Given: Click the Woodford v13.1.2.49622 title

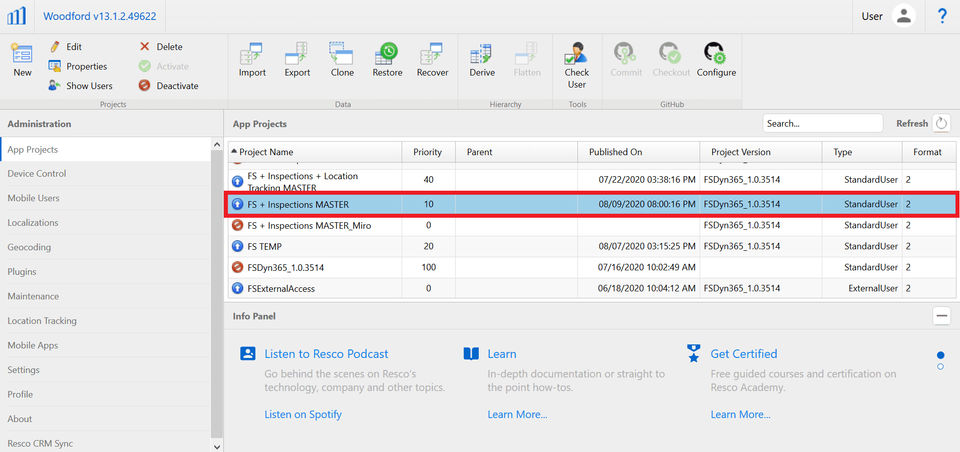Looking at the screenshot, I should (99, 17).
